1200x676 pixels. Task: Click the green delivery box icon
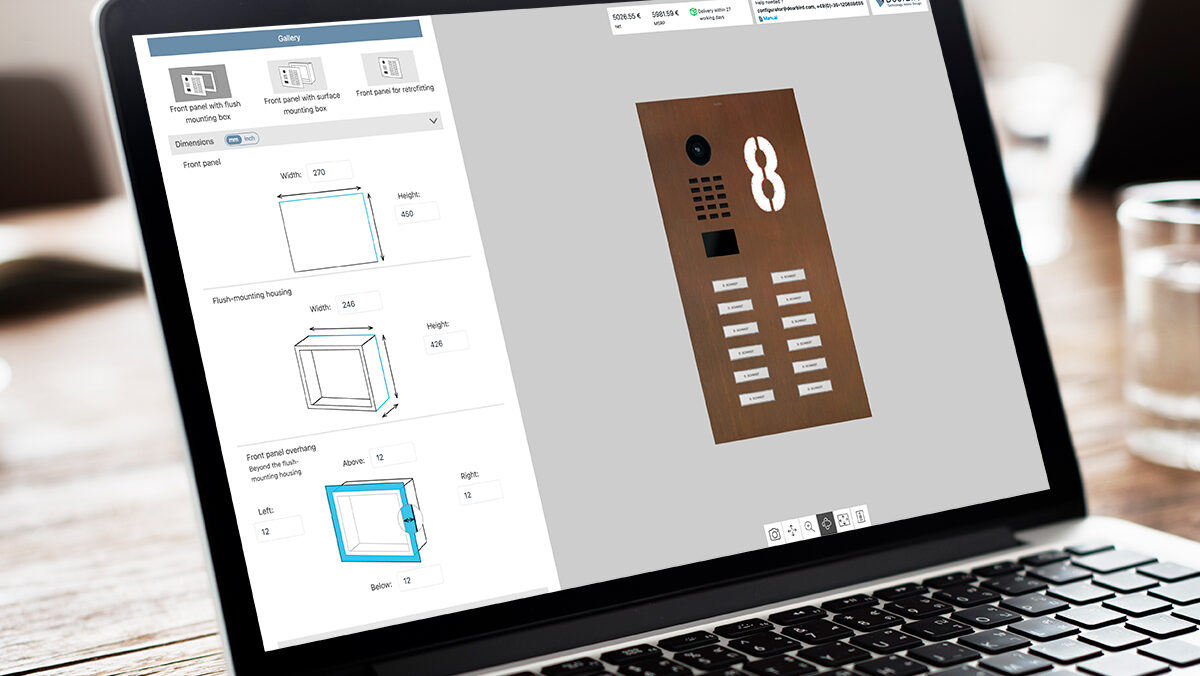(x=693, y=11)
